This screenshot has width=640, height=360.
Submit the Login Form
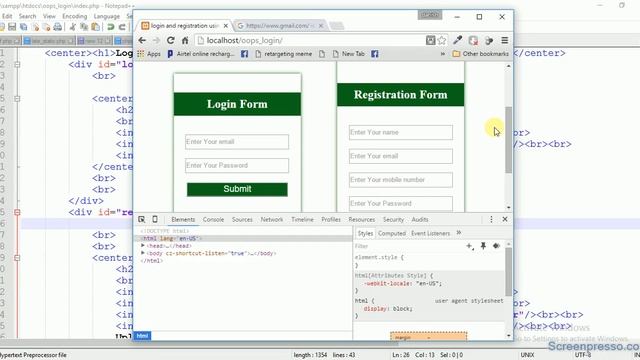pyautogui.click(x=237, y=189)
